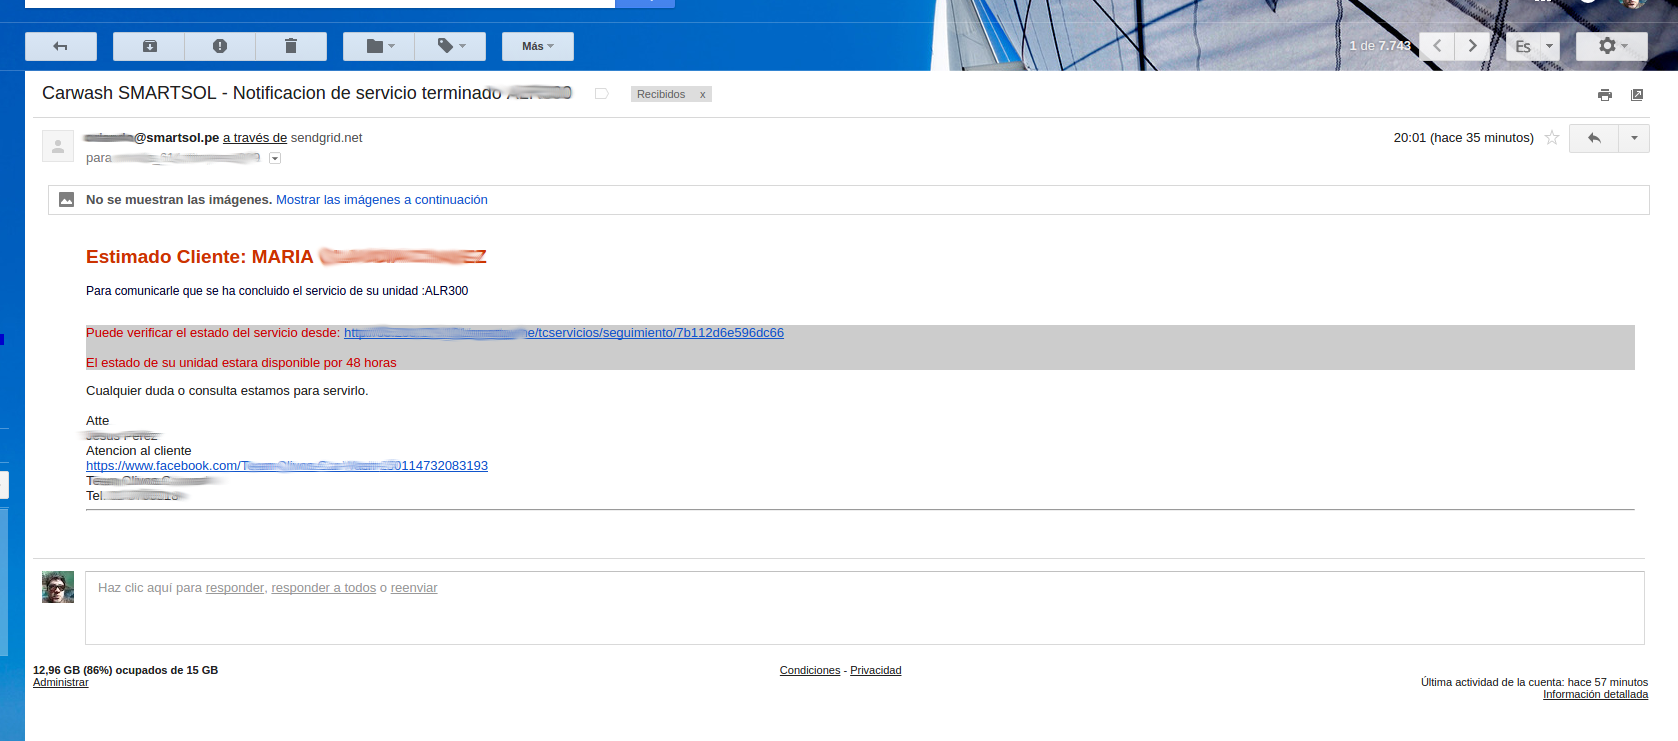The height and width of the screenshot is (741, 1678).
Task: Click the reenviar link
Action: coord(414,588)
